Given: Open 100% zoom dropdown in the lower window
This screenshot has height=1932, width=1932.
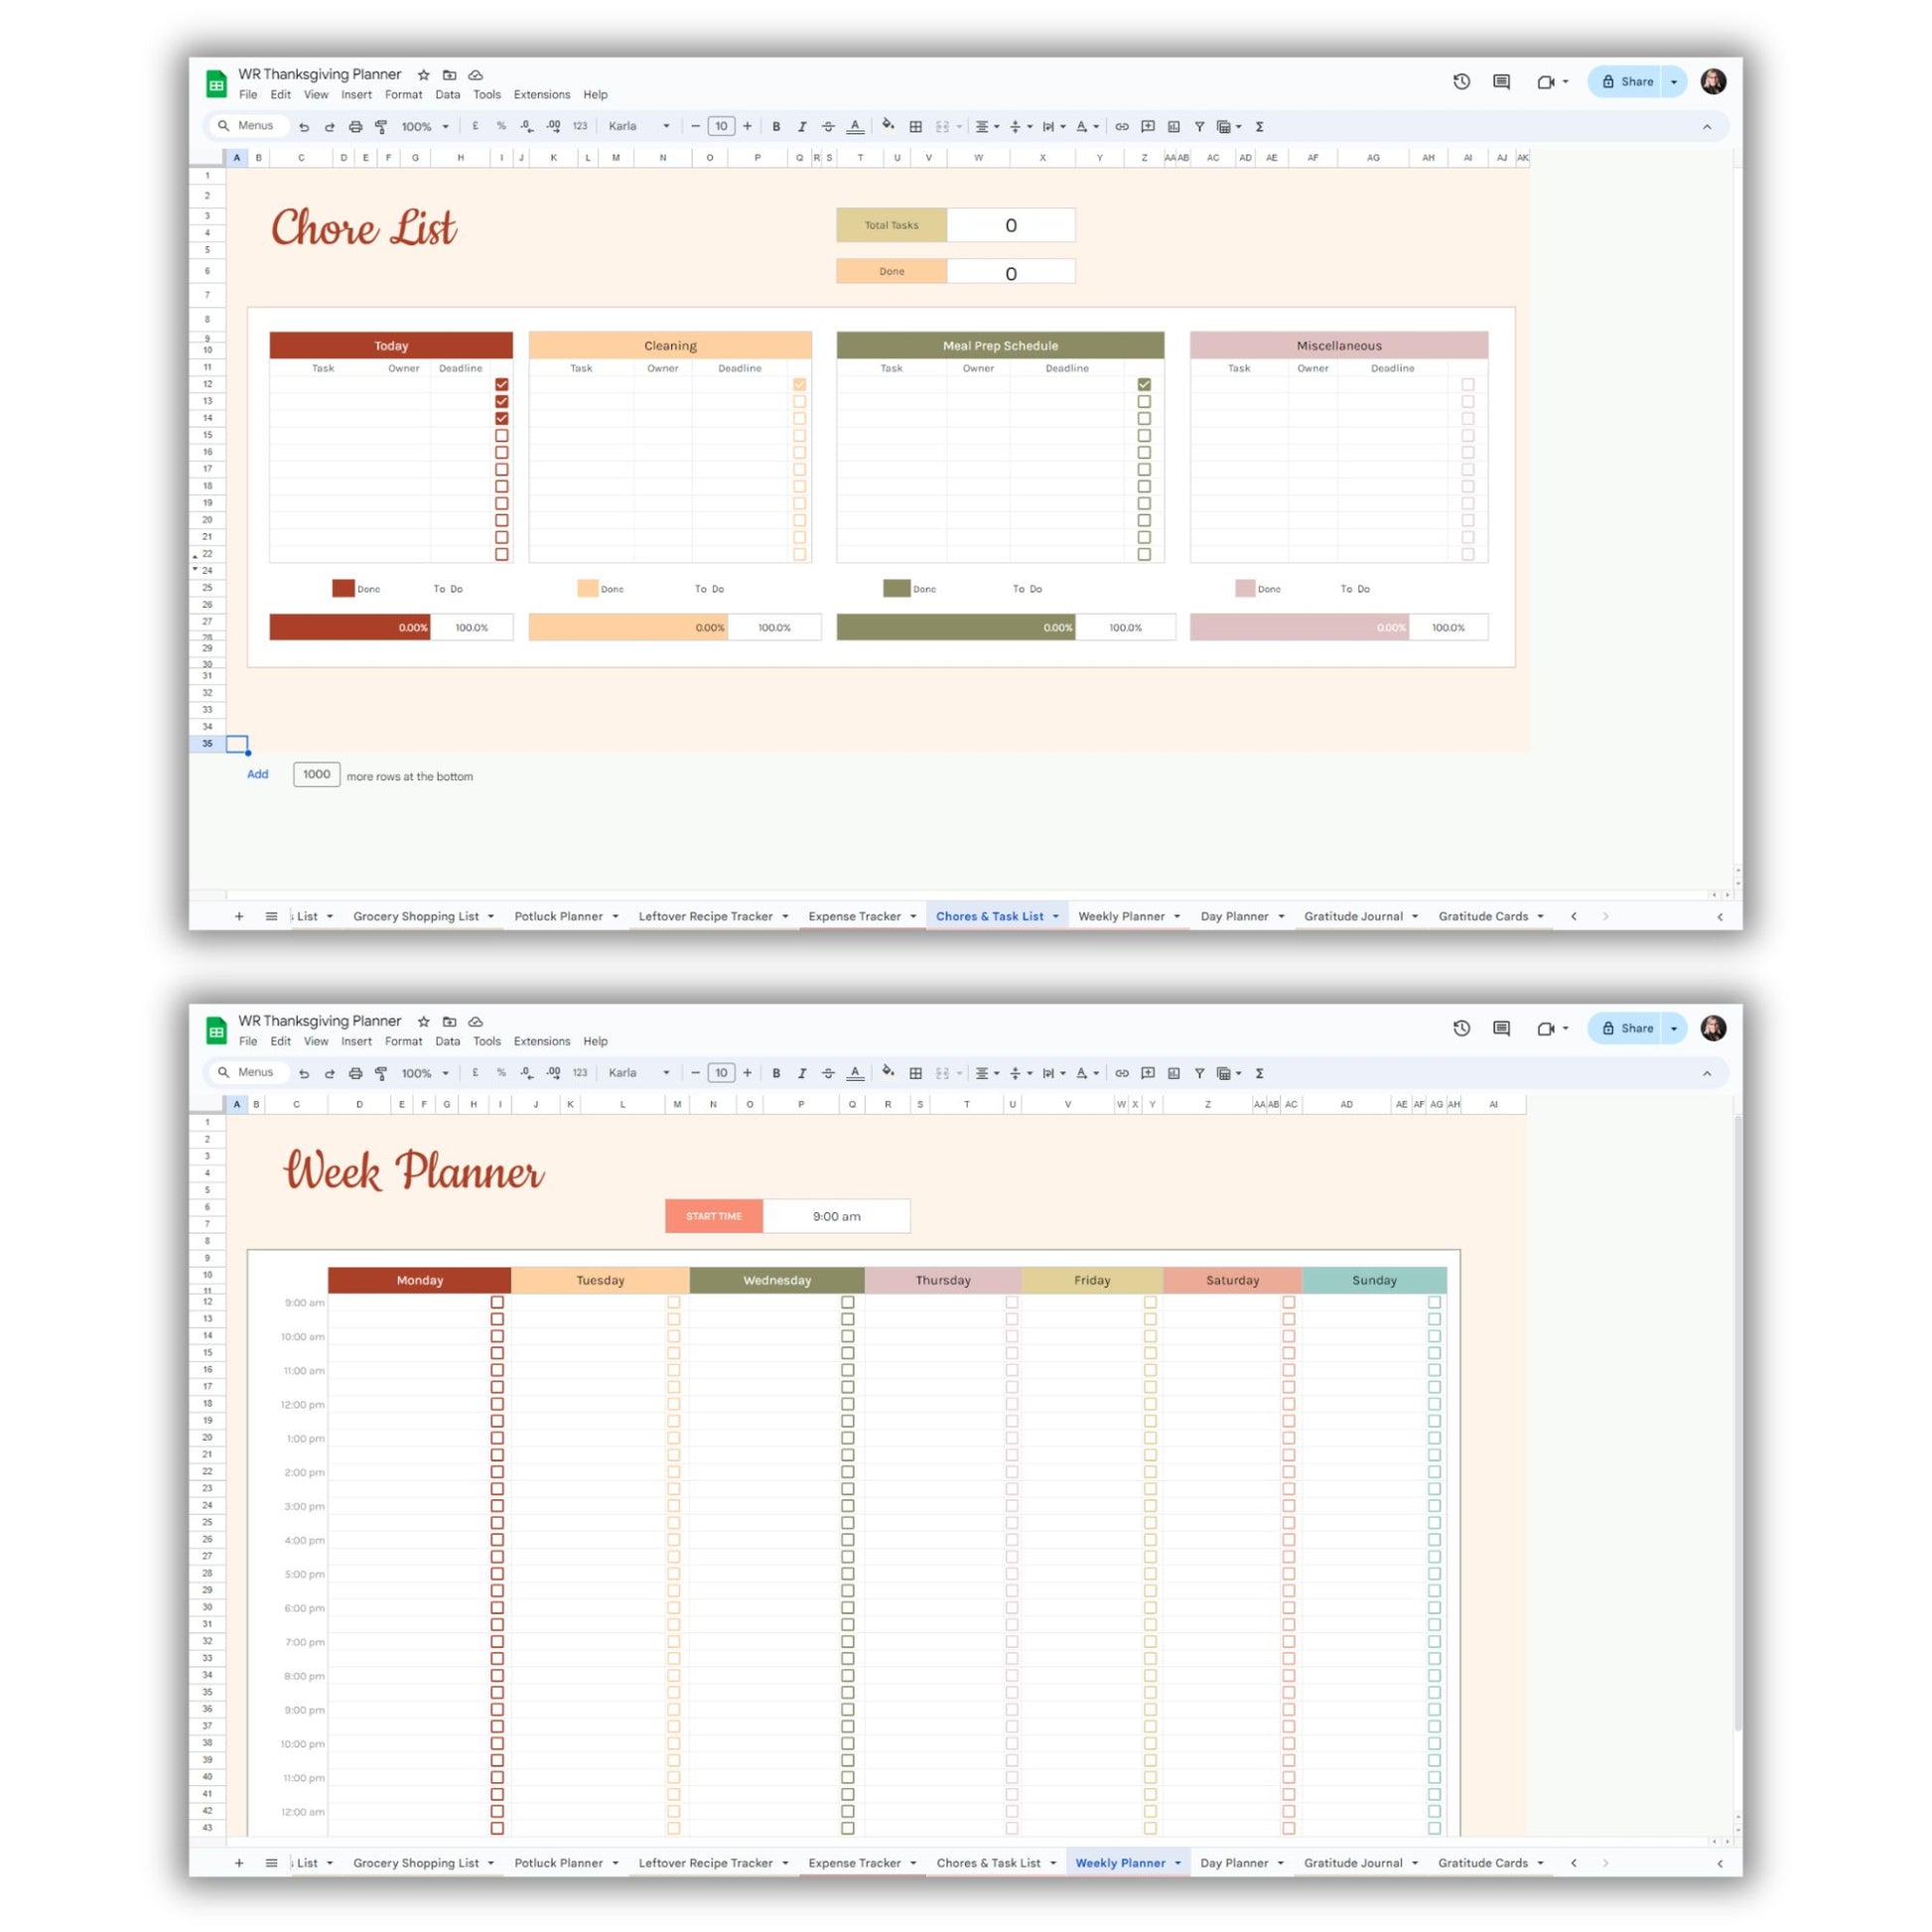Looking at the screenshot, I should point(425,1073).
